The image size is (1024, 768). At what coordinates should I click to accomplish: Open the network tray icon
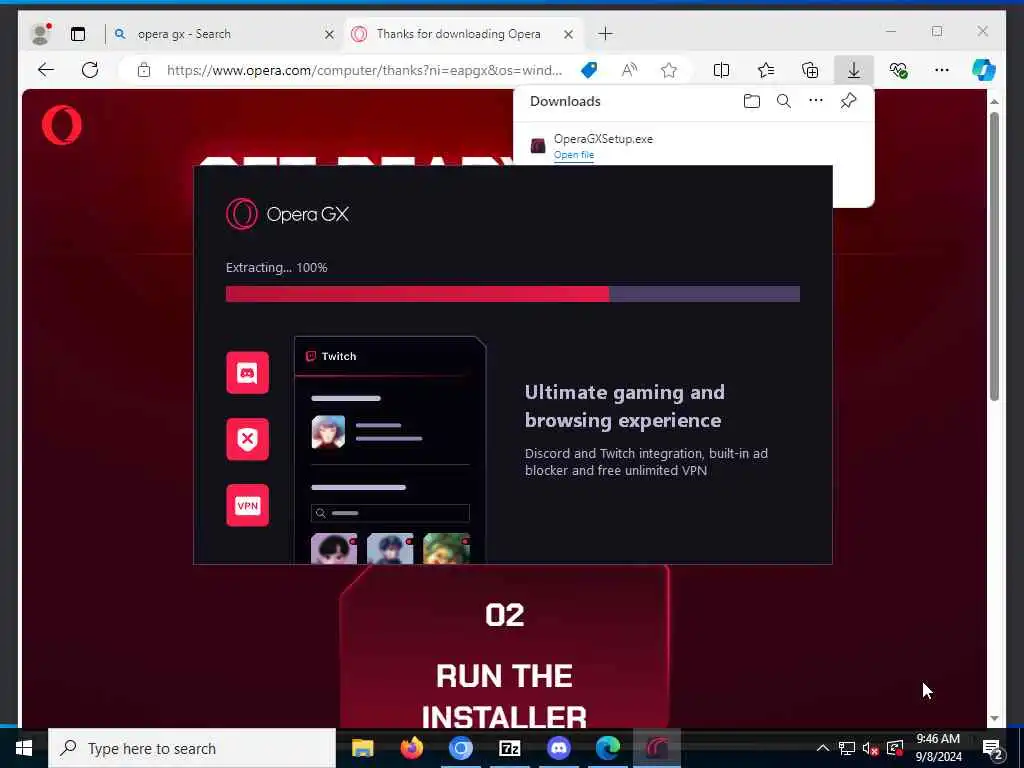(846, 748)
